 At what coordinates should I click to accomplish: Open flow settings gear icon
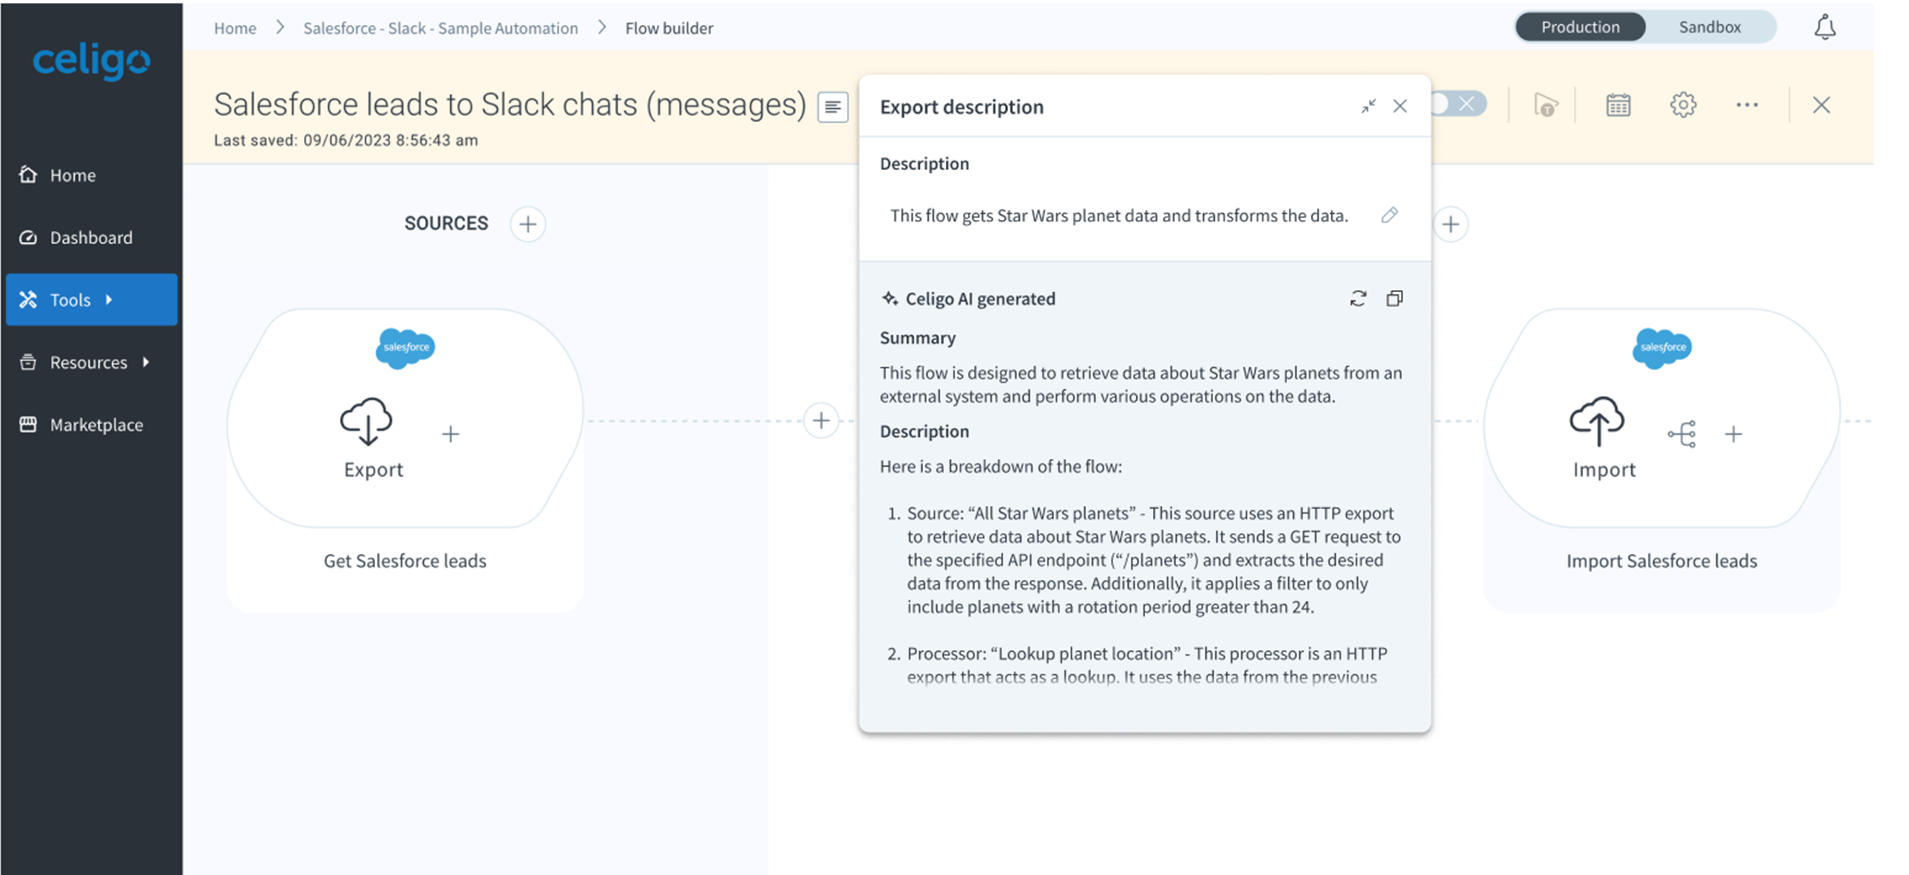click(1683, 105)
